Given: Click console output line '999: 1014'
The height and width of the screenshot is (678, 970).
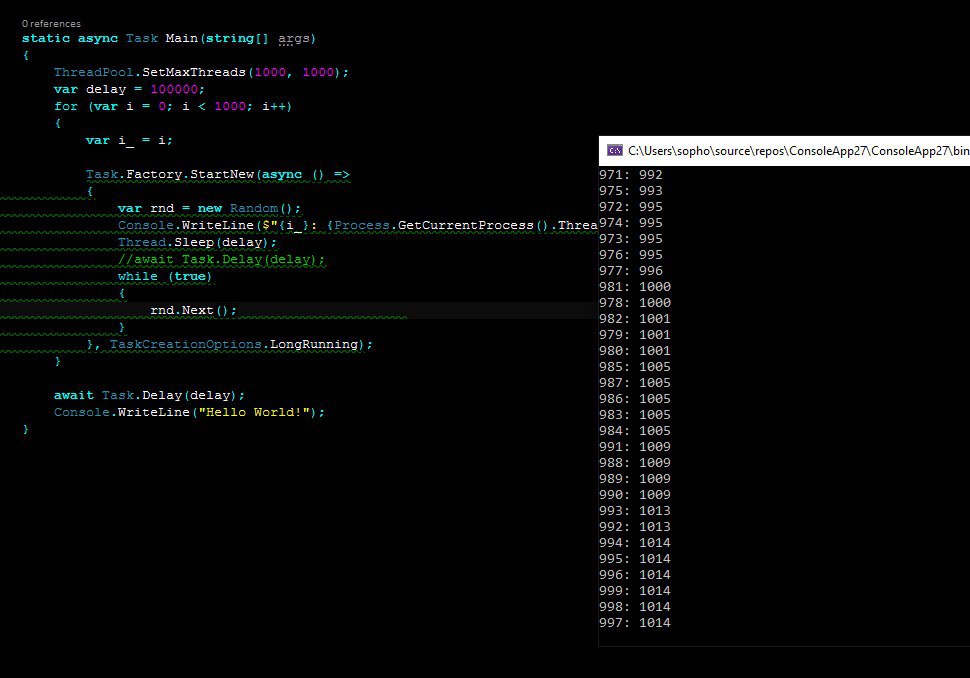Looking at the screenshot, I should coord(635,591).
